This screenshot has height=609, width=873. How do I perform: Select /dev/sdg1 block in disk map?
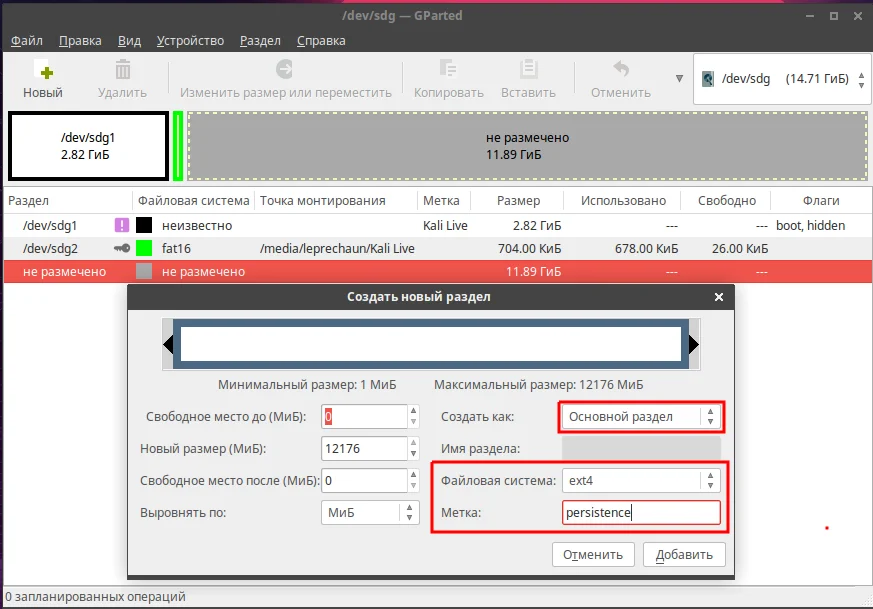89,146
